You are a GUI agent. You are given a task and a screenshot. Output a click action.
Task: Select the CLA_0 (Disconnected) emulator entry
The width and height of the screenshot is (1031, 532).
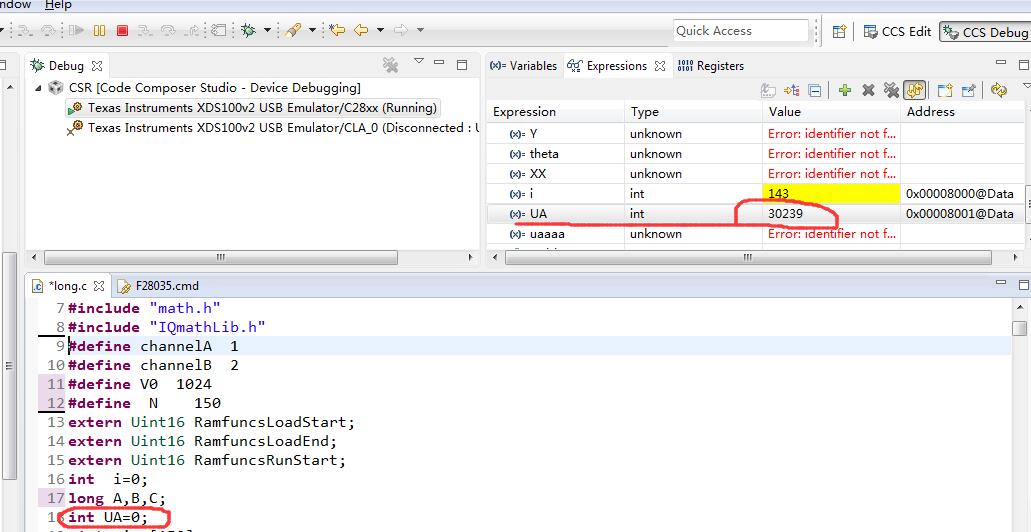273,128
